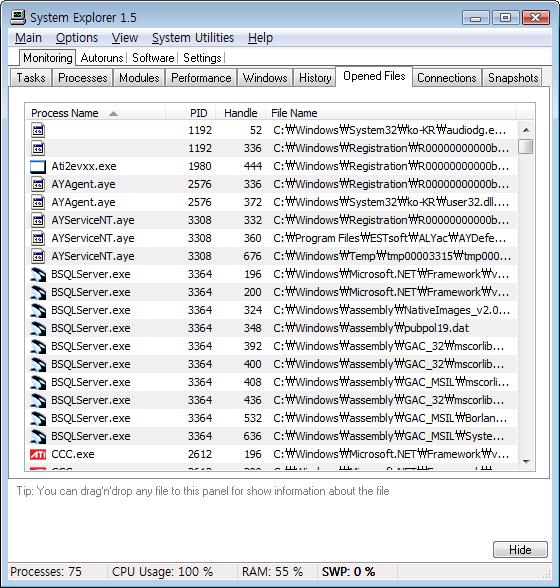Open the Windows tab
The image size is (560, 588).
265,78
